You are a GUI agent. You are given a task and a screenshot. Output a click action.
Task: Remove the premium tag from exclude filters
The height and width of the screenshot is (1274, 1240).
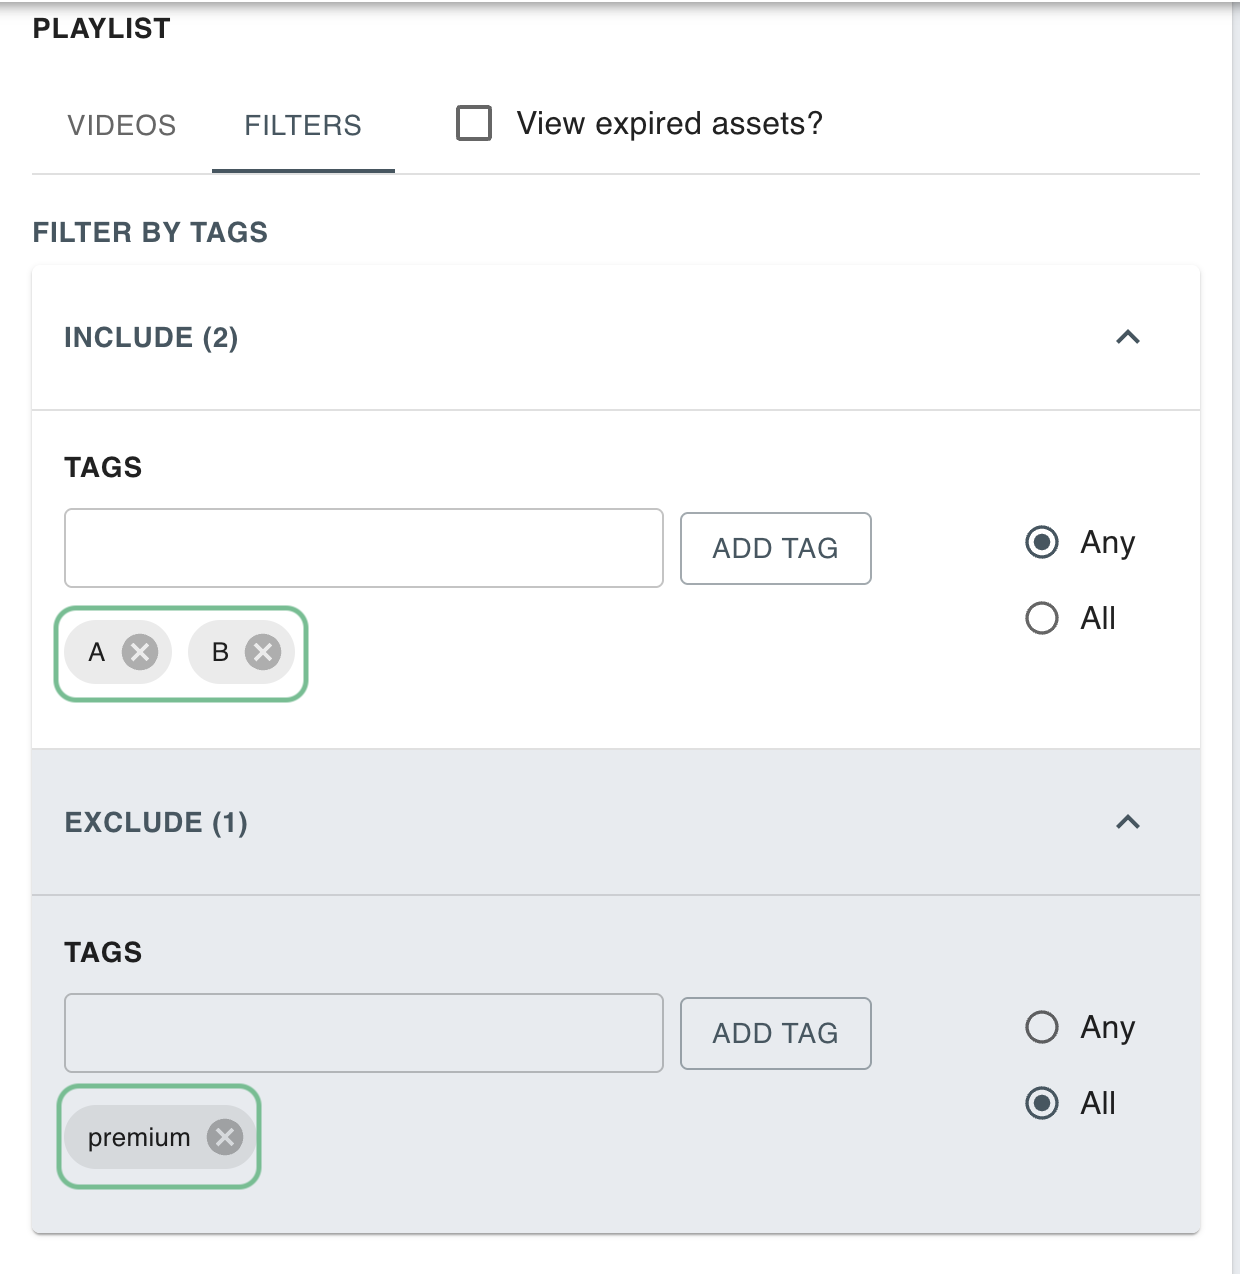point(225,1137)
